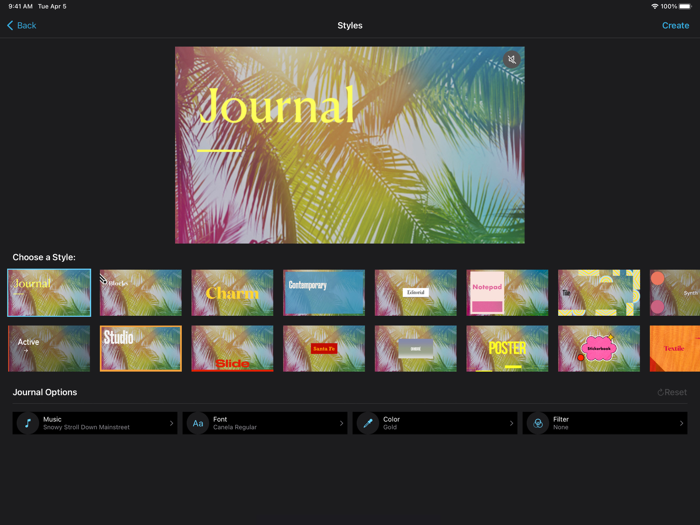
Task: Select the Tile style thumbnail
Action: point(599,293)
